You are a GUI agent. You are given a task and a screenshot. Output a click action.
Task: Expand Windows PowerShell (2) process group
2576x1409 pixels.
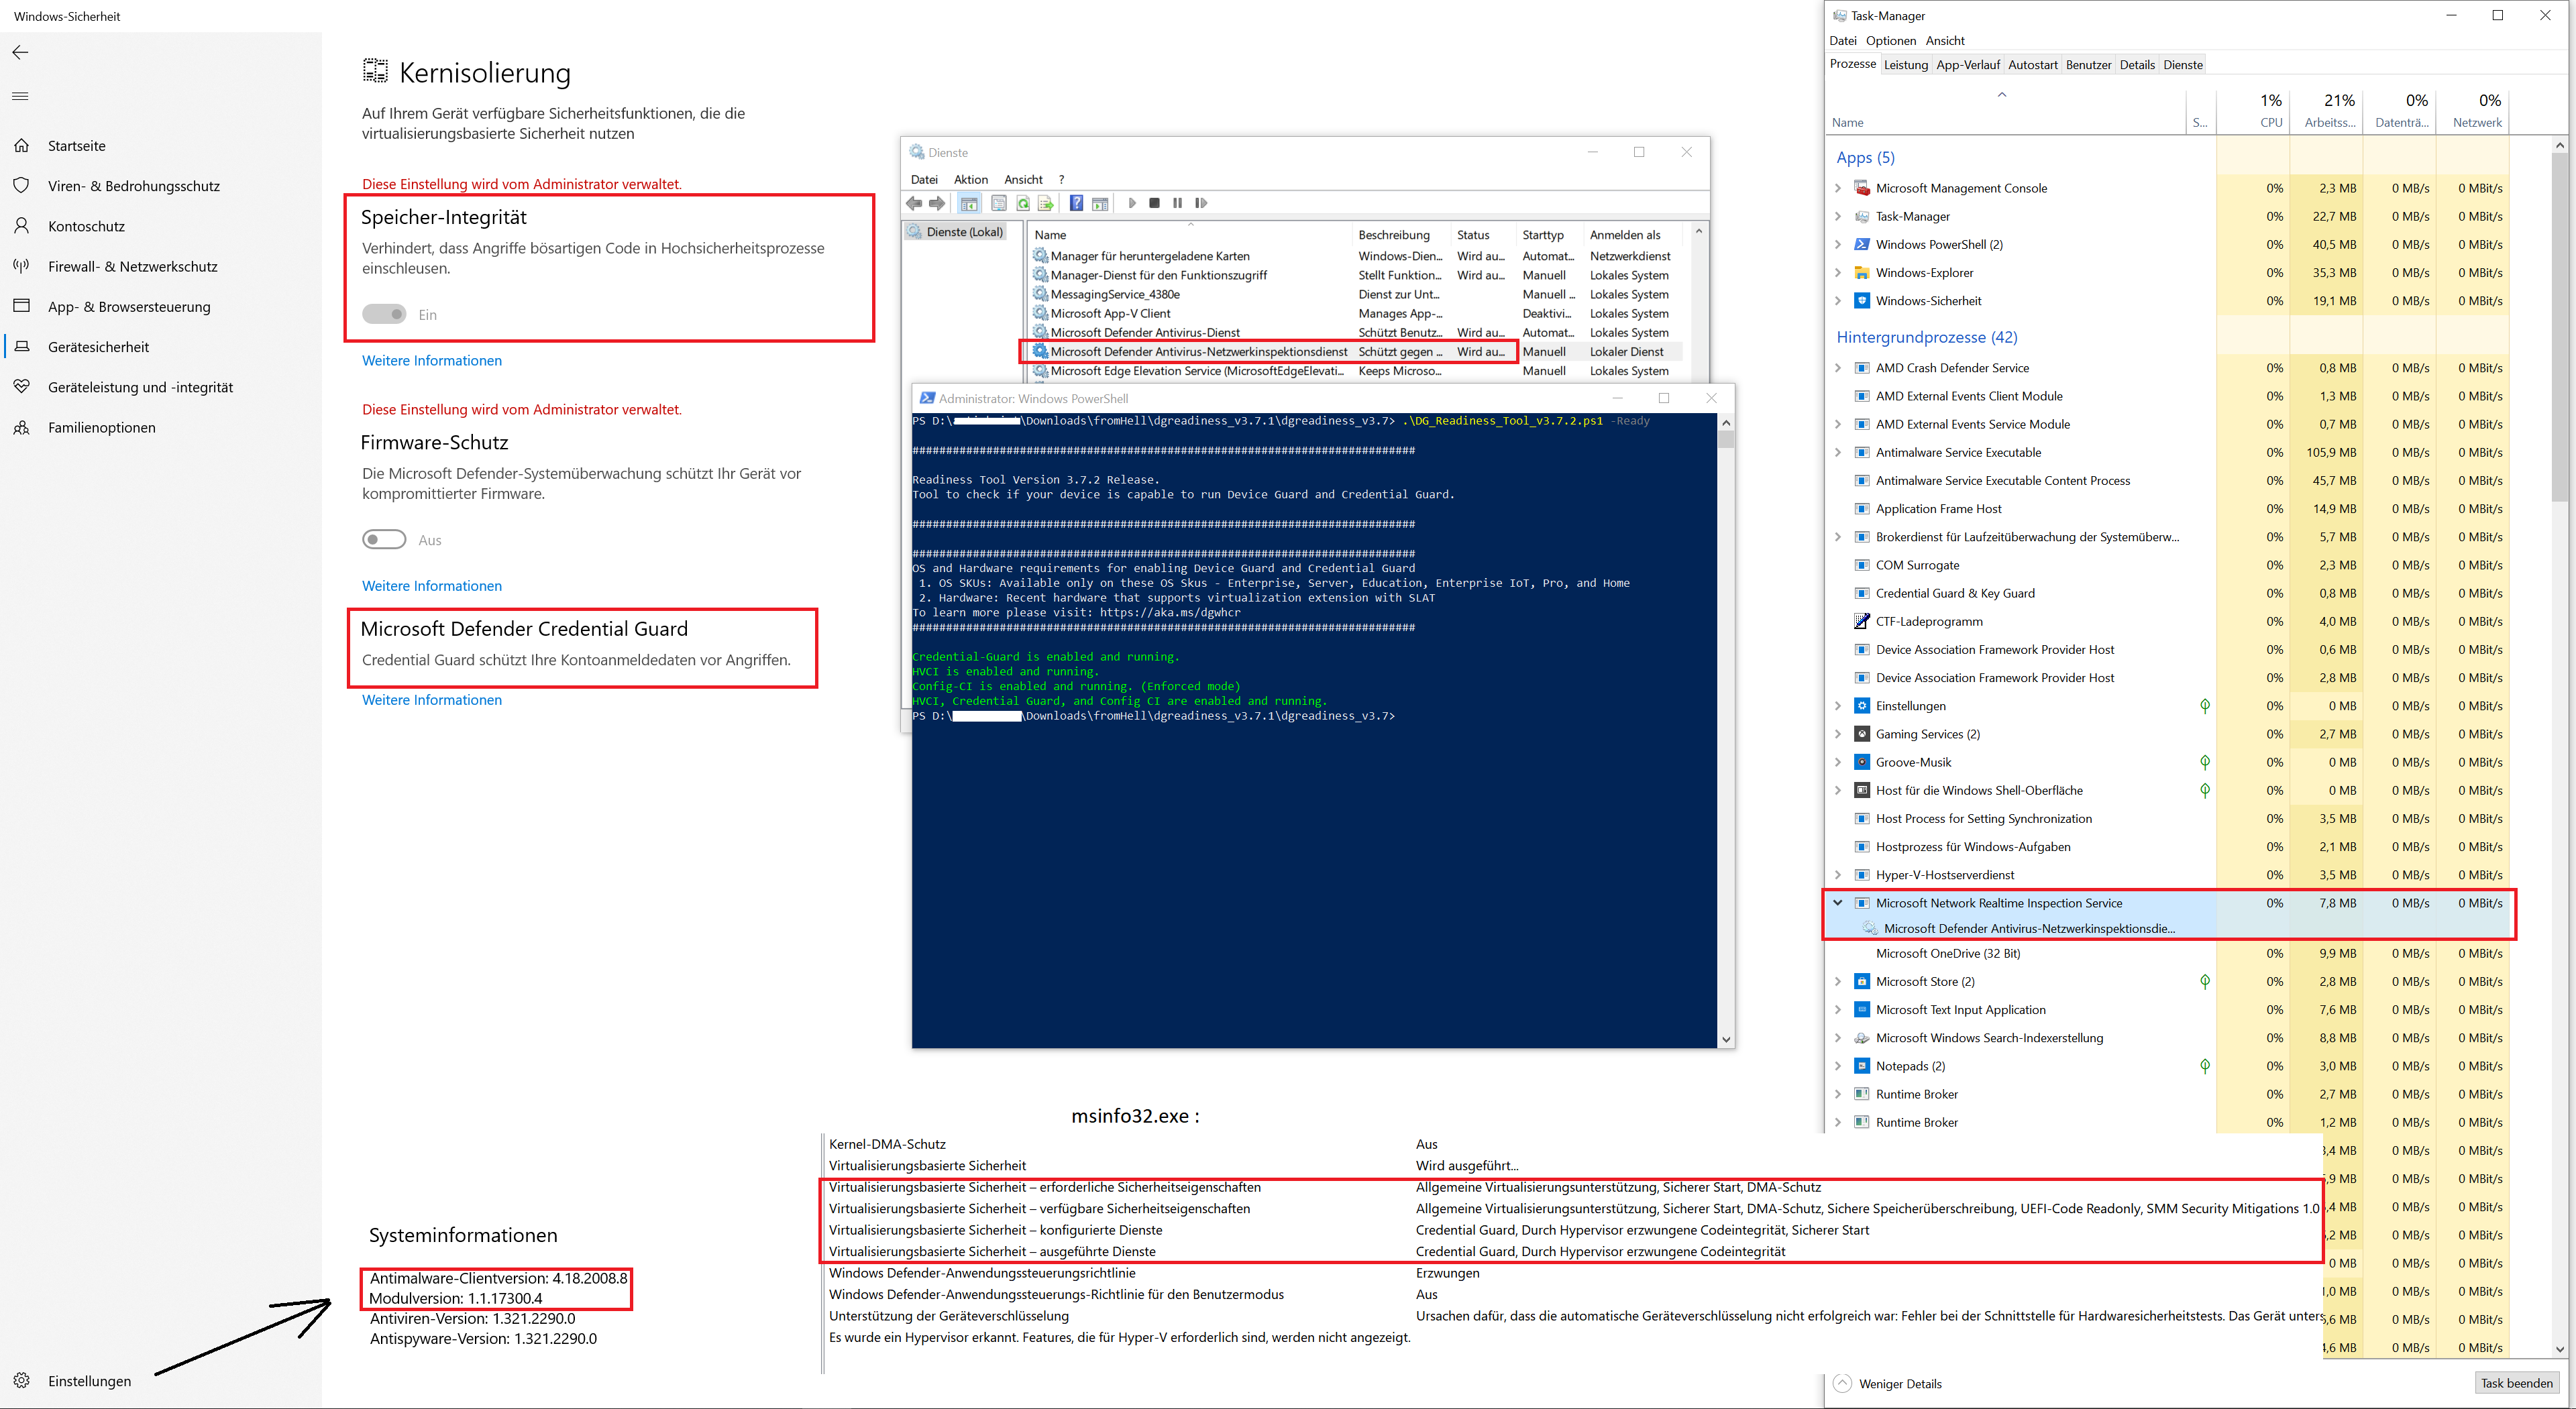tap(1837, 244)
